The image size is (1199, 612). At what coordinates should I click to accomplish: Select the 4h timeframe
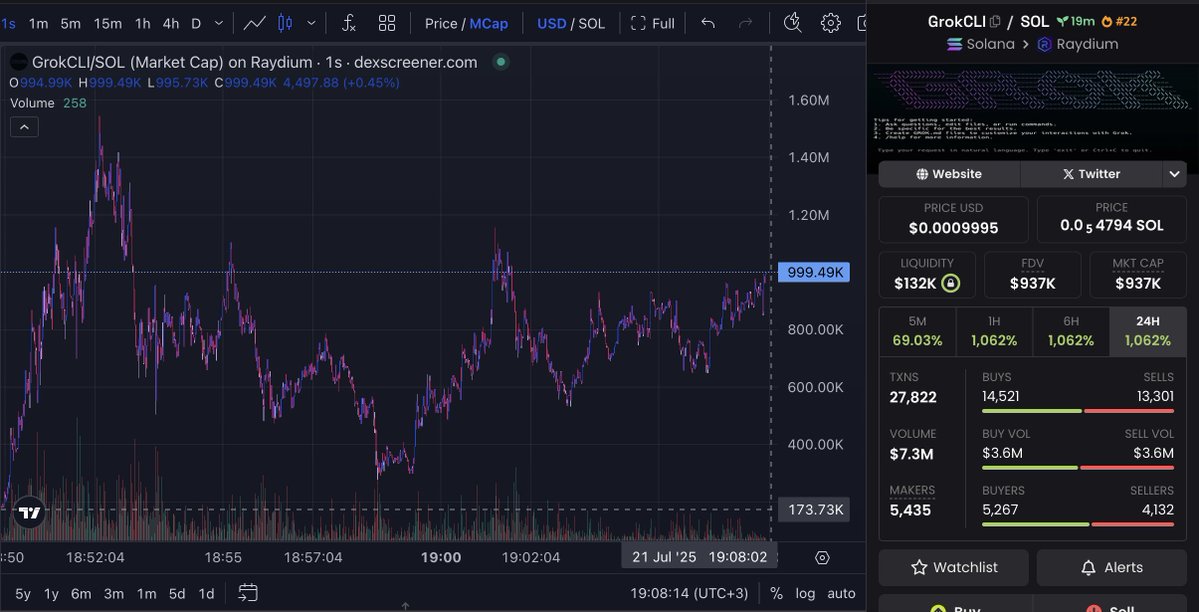(171, 24)
